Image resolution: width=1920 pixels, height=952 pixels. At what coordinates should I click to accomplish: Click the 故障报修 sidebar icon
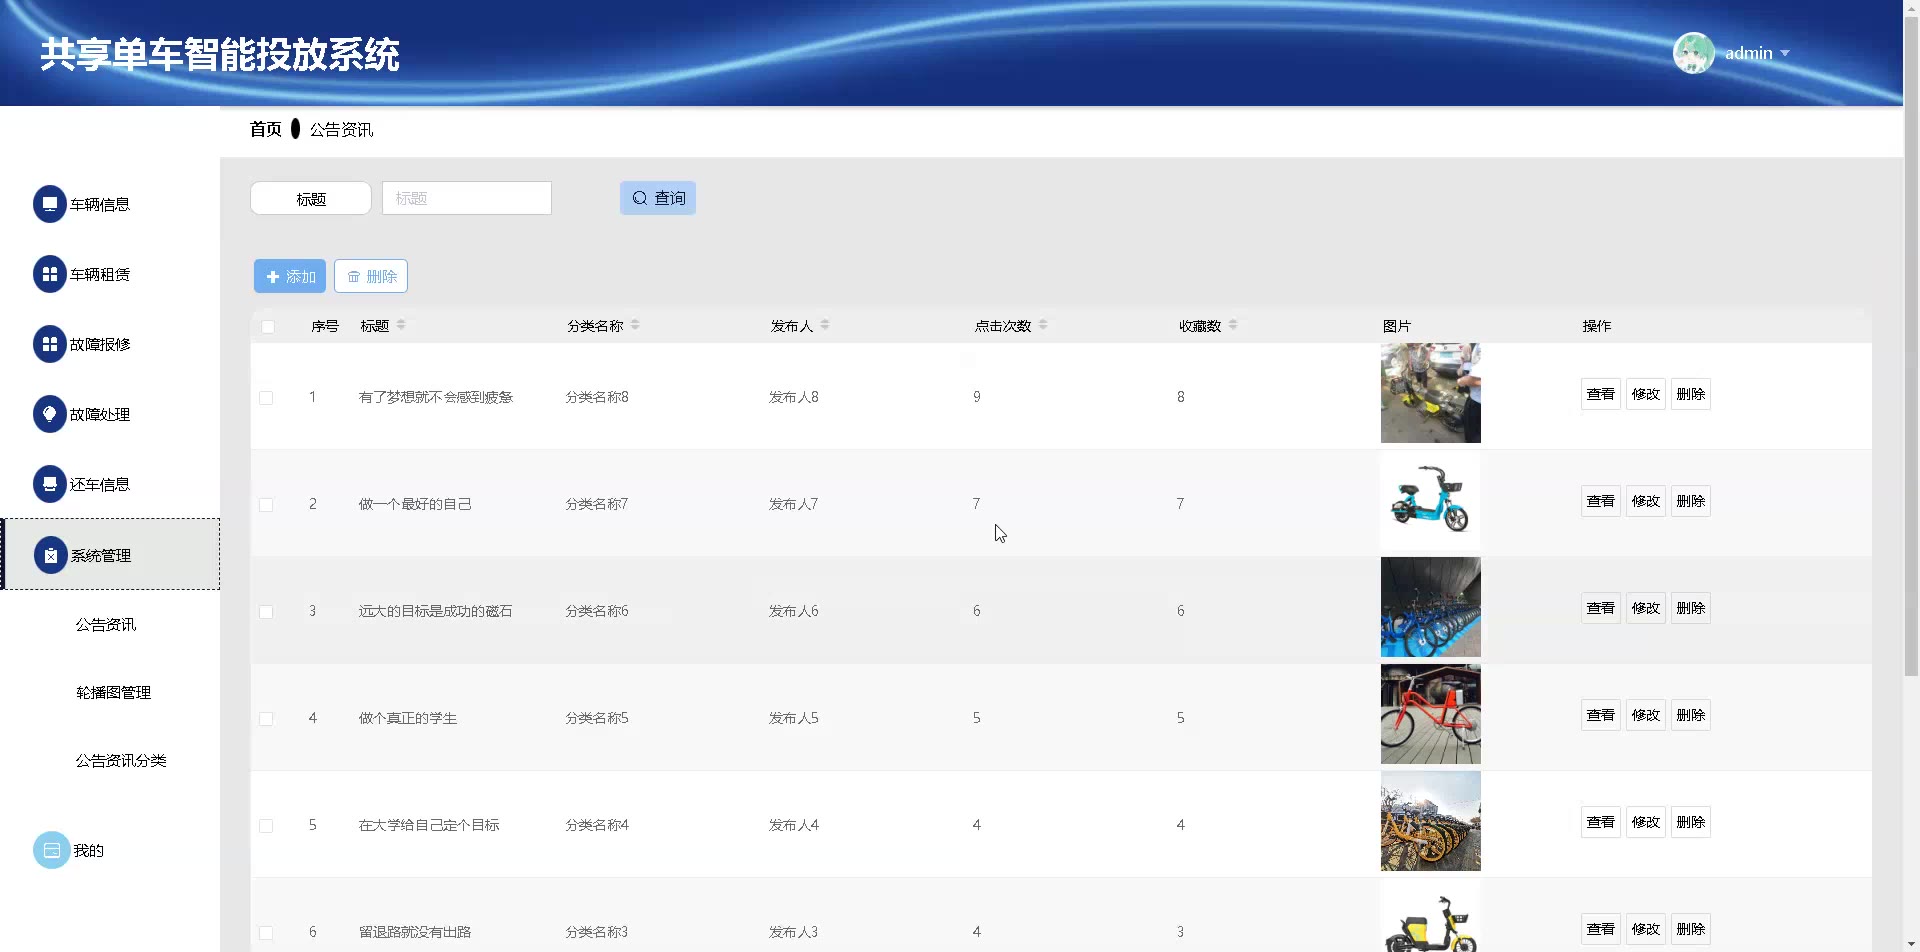pos(49,344)
